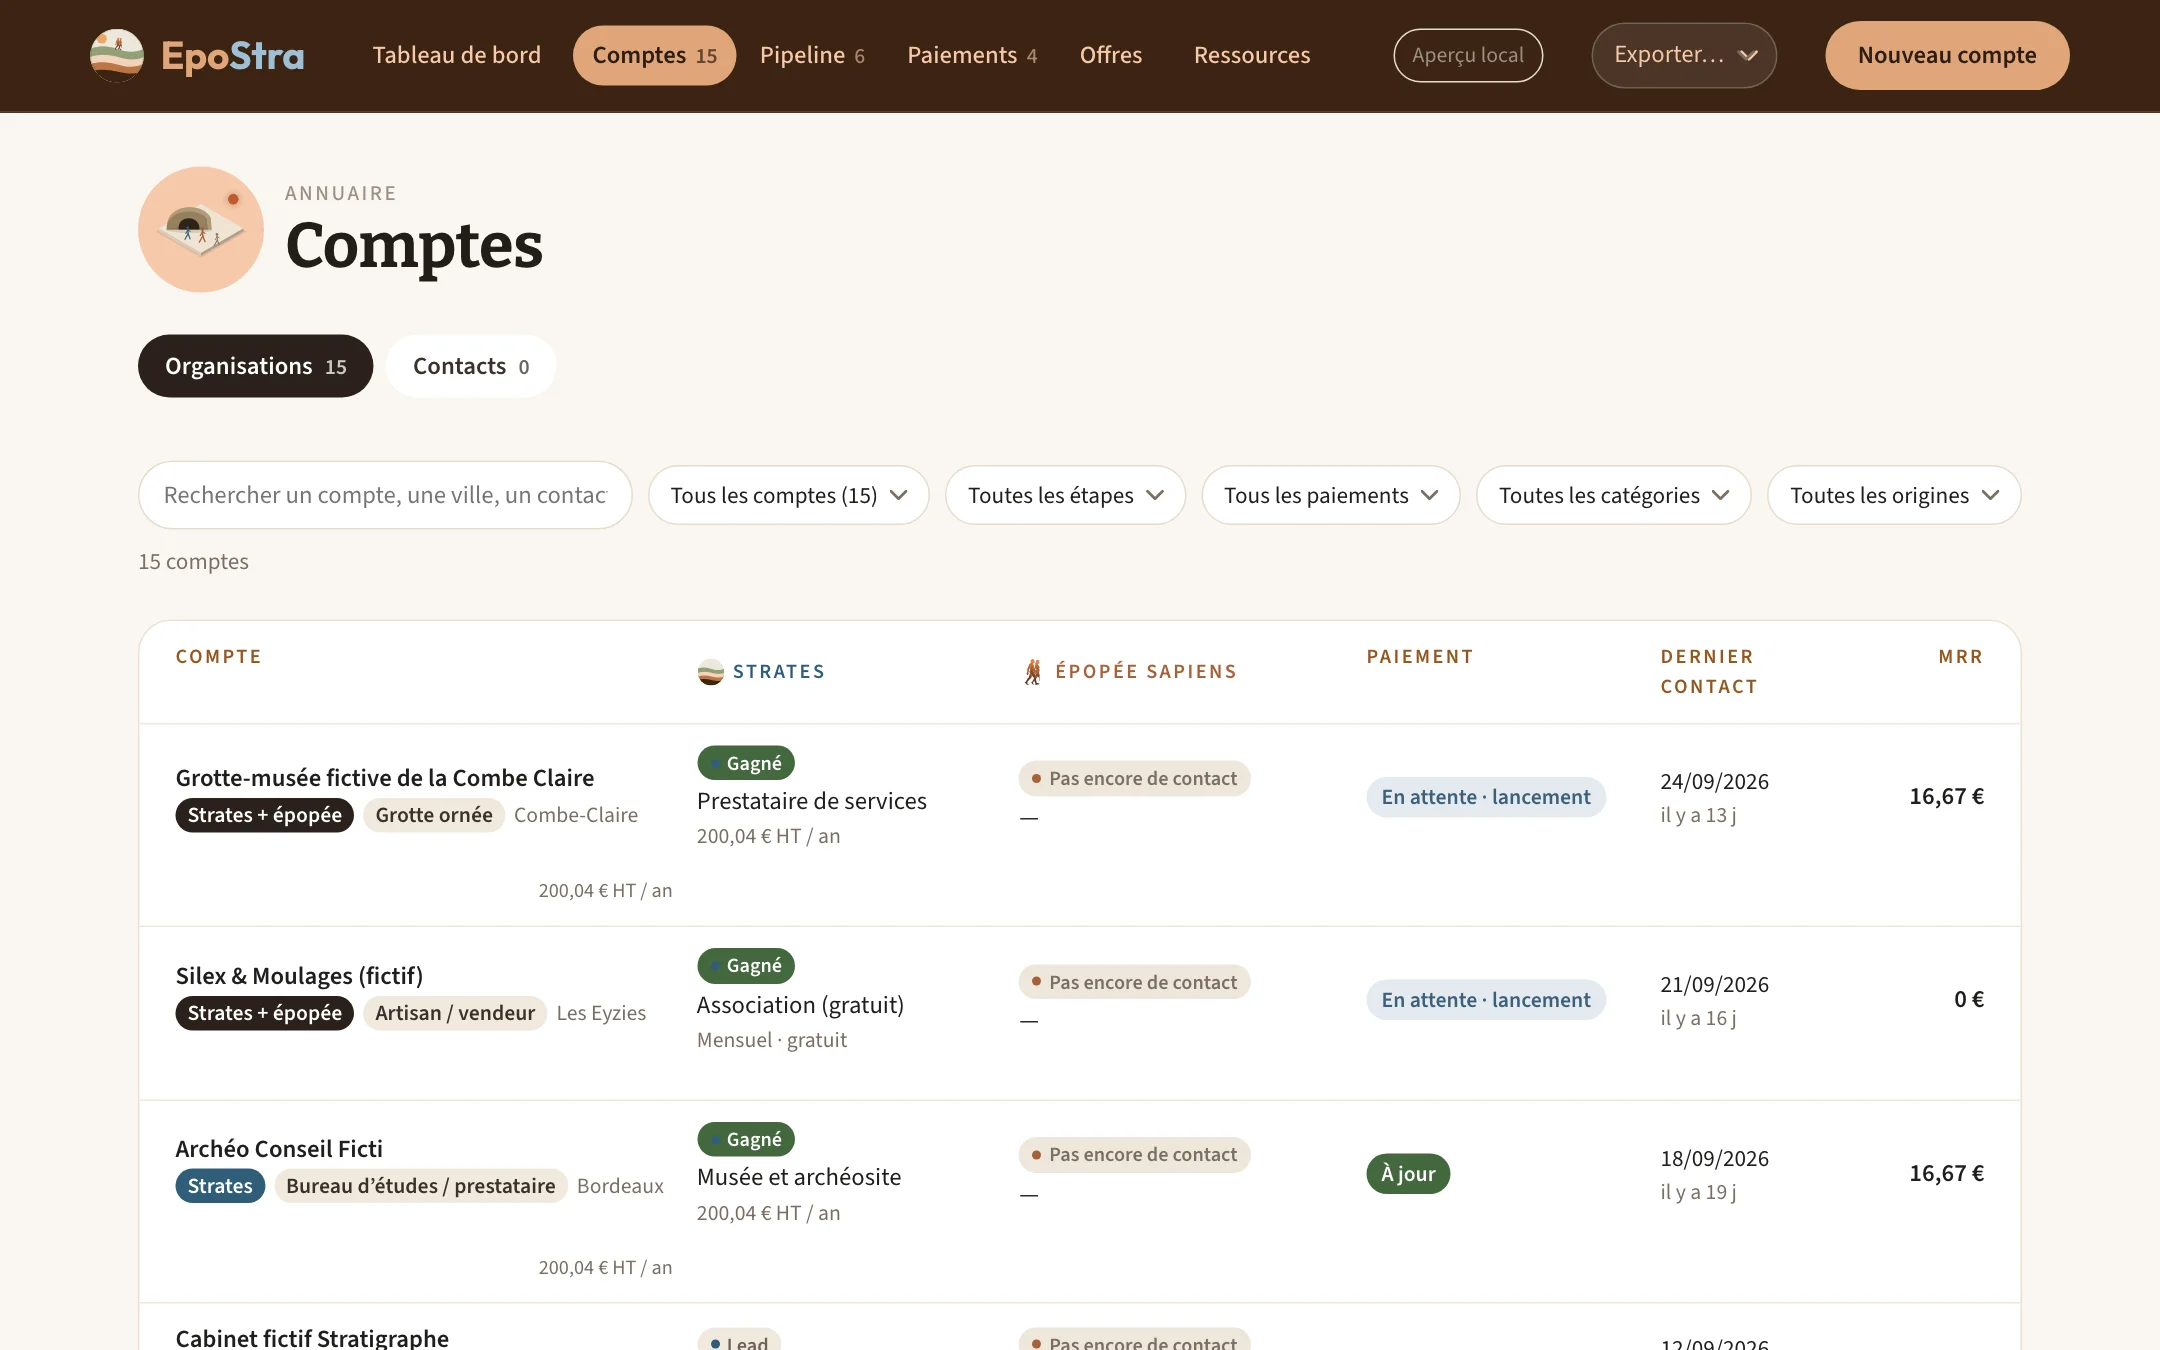Expand the Toutes les catégories filter
Screen dimensions: 2160x1350
(x=1614, y=495)
